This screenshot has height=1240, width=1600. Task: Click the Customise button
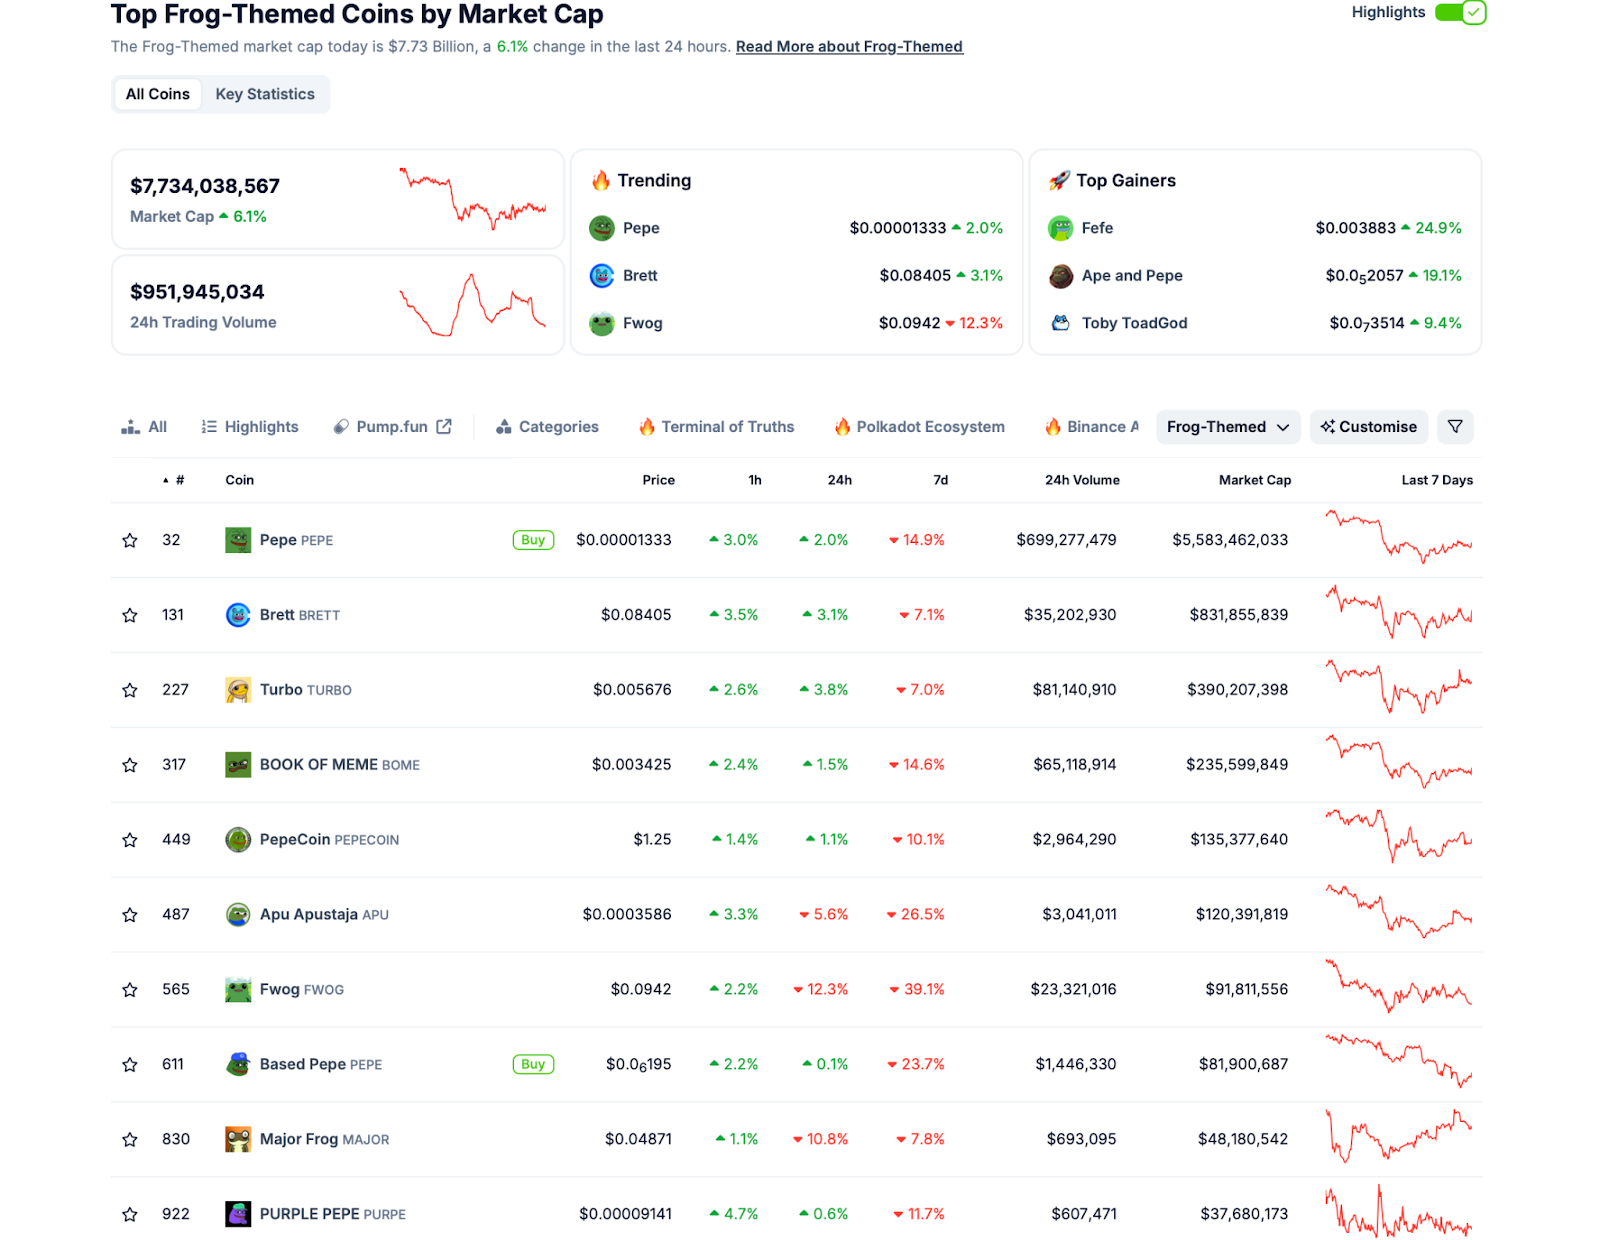pyautogui.click(x=1369, y=427)
